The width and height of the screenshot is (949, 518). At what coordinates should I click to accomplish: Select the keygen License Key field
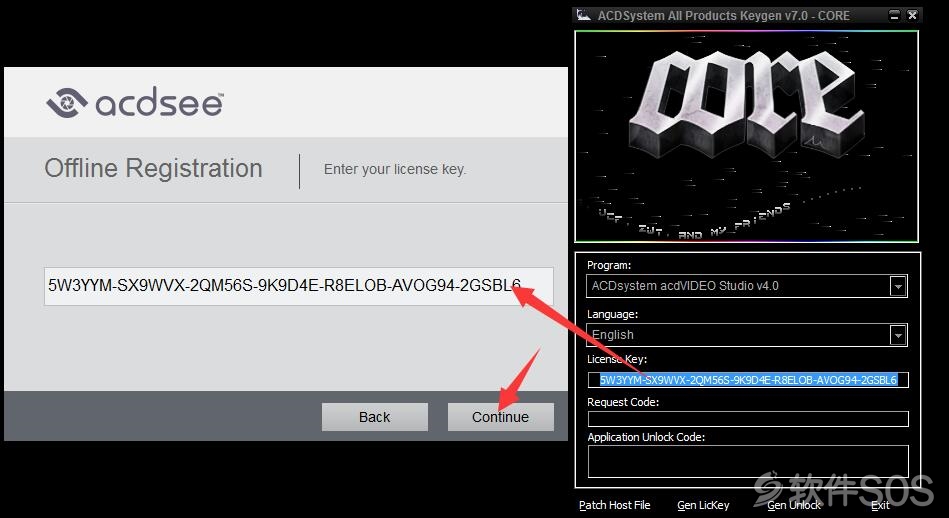tap(748, 379)
